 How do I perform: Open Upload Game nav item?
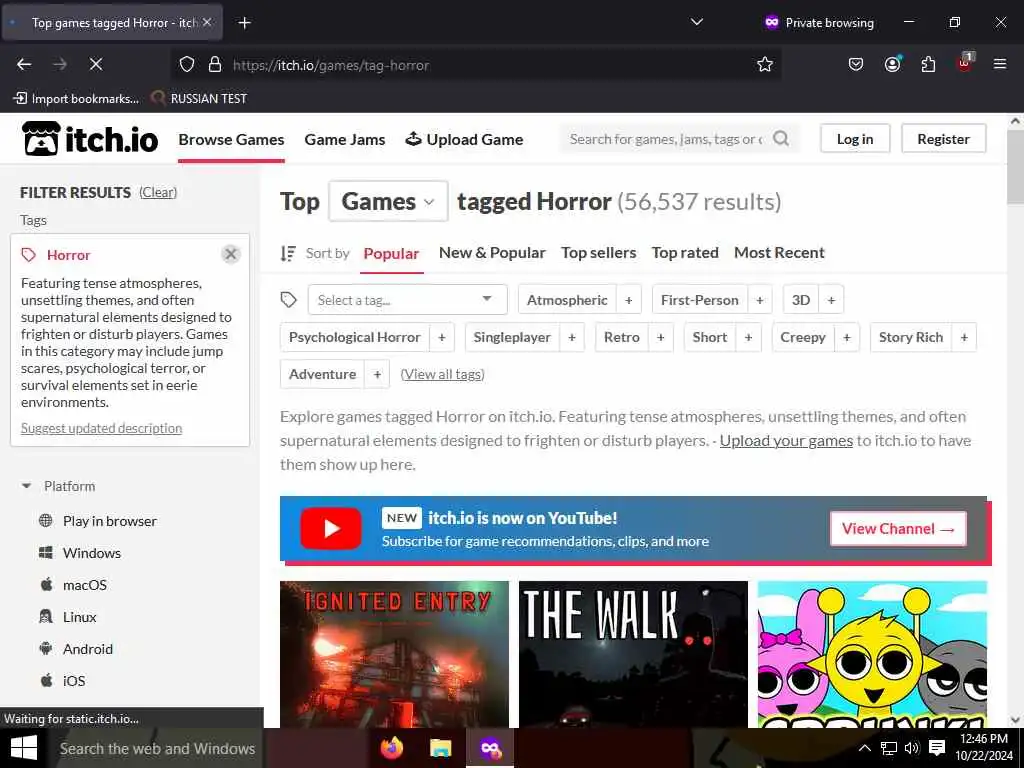tap(464, 139)
